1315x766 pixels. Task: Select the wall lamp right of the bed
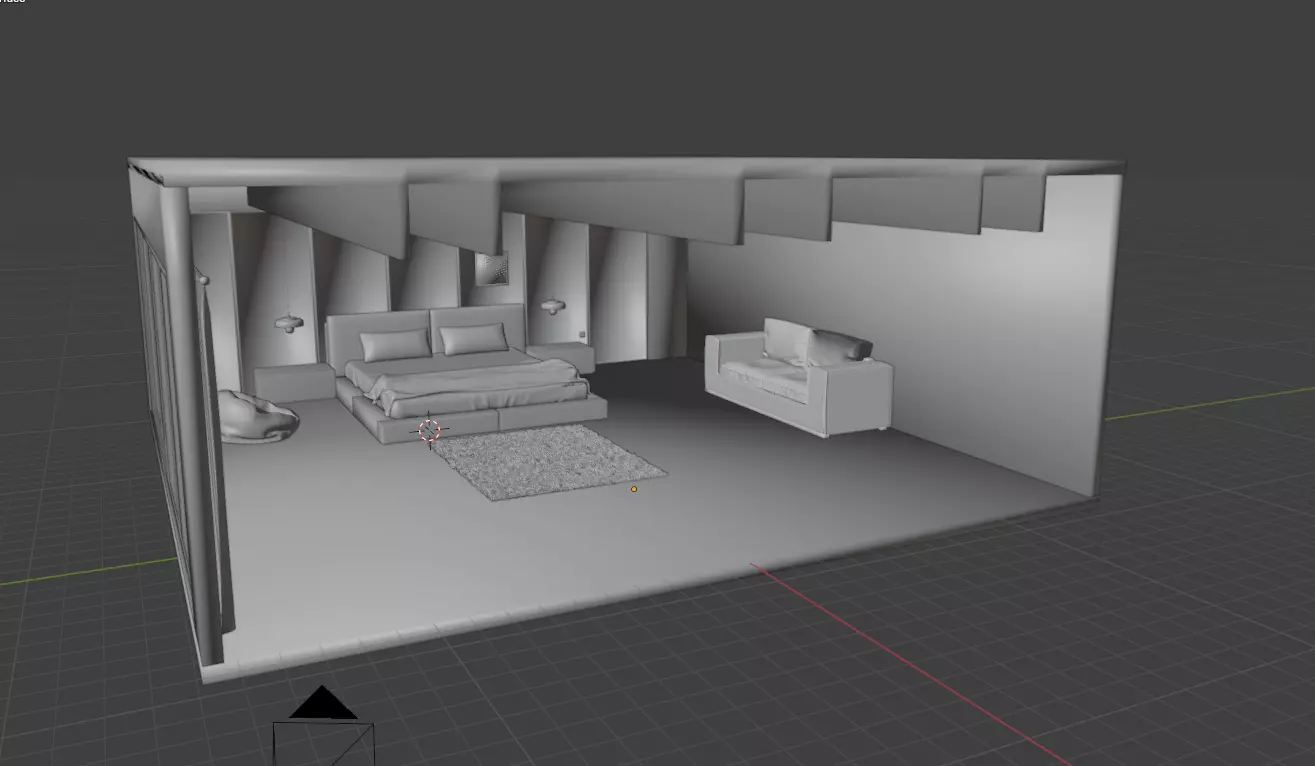(553, 305)
